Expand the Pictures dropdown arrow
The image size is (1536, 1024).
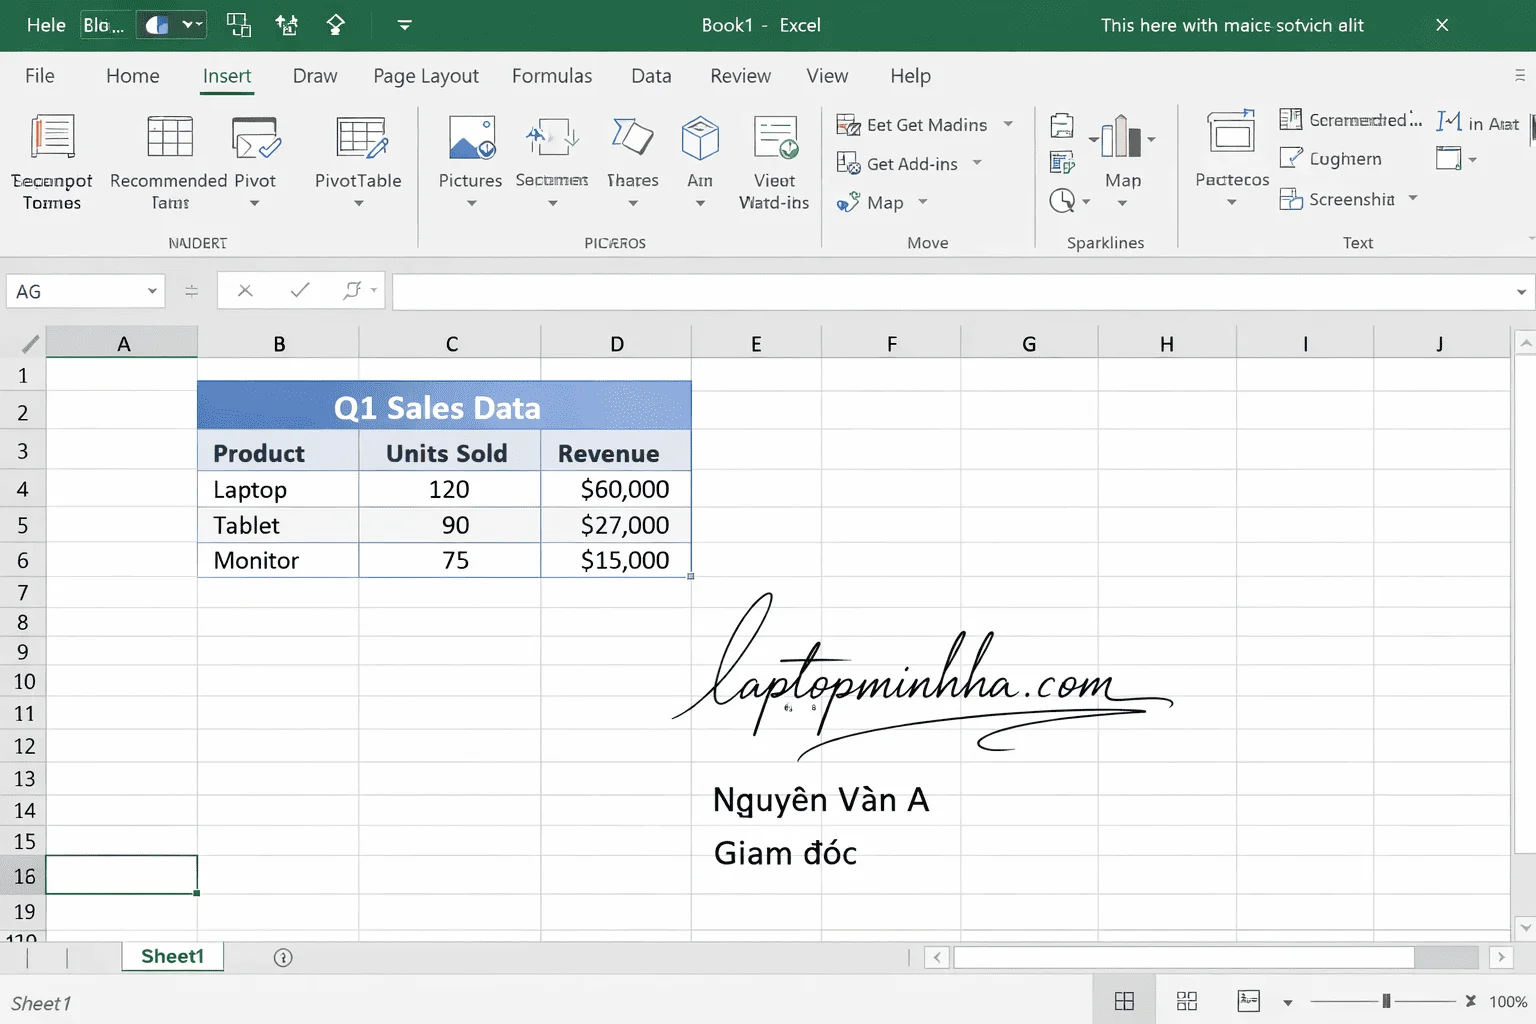470,201
